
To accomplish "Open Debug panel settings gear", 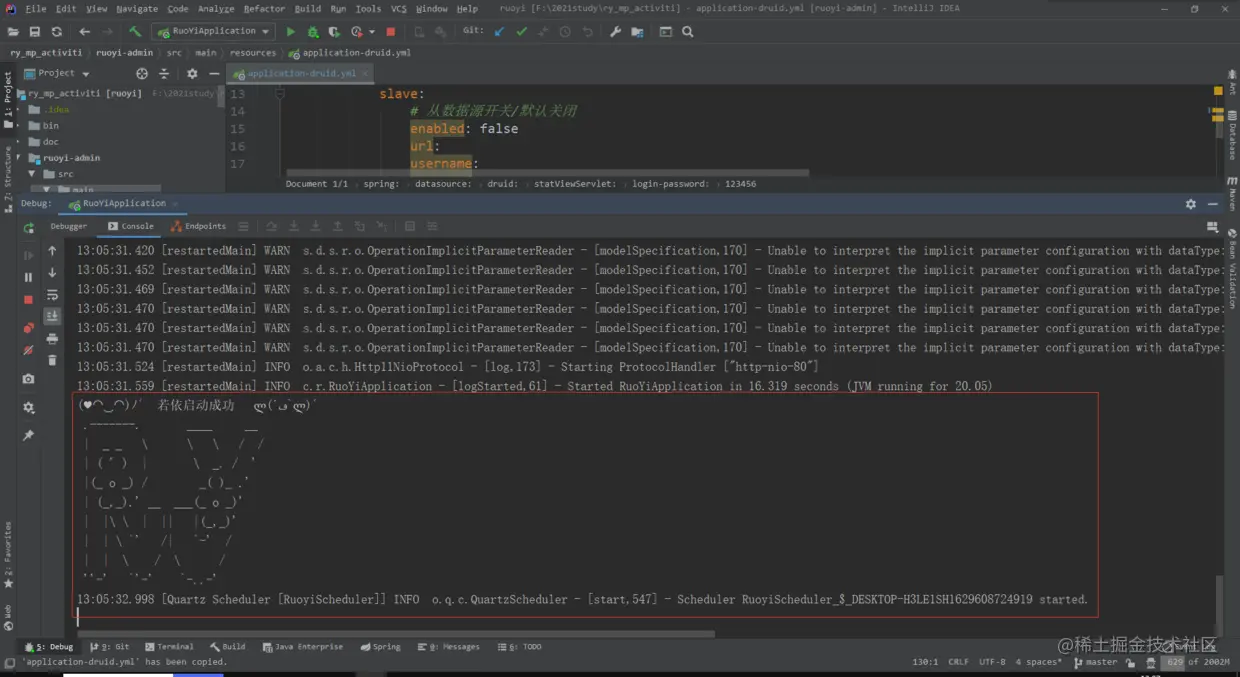I will coord(1190,204).
